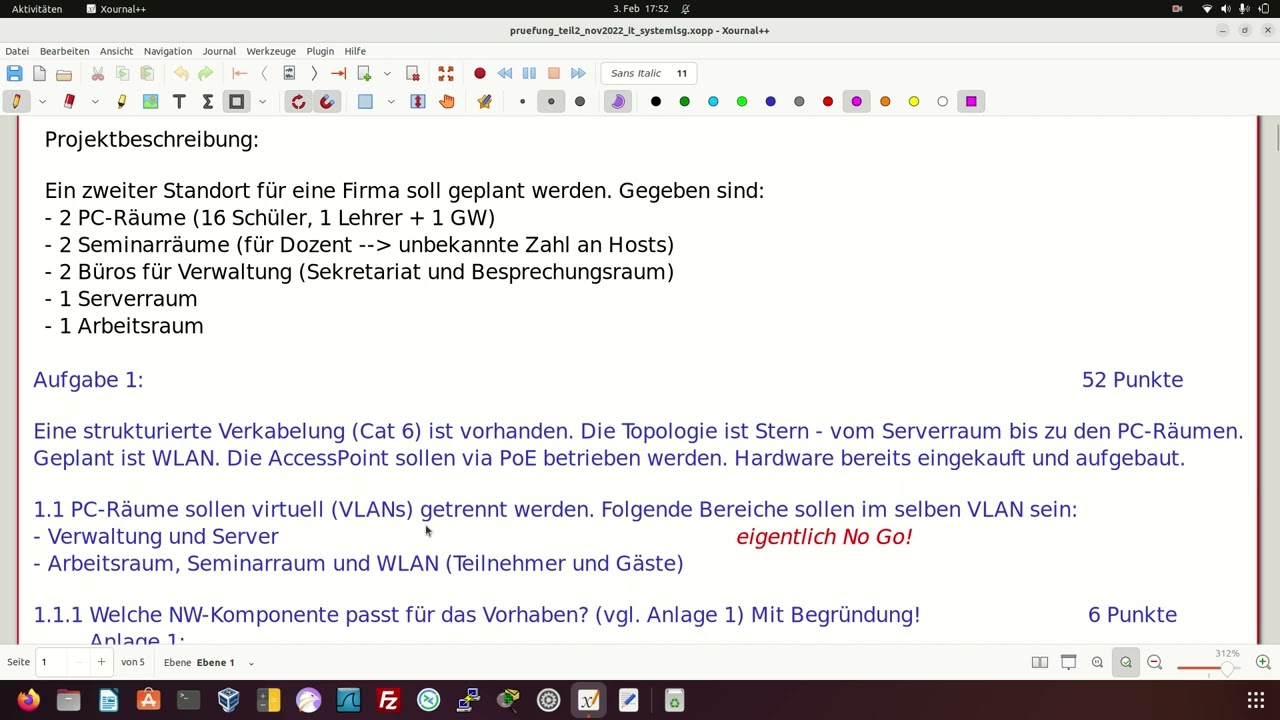Choose the Select Region tool
Image resolution: width=1280 pixels, height=720 pixels.
click(365, 101)
